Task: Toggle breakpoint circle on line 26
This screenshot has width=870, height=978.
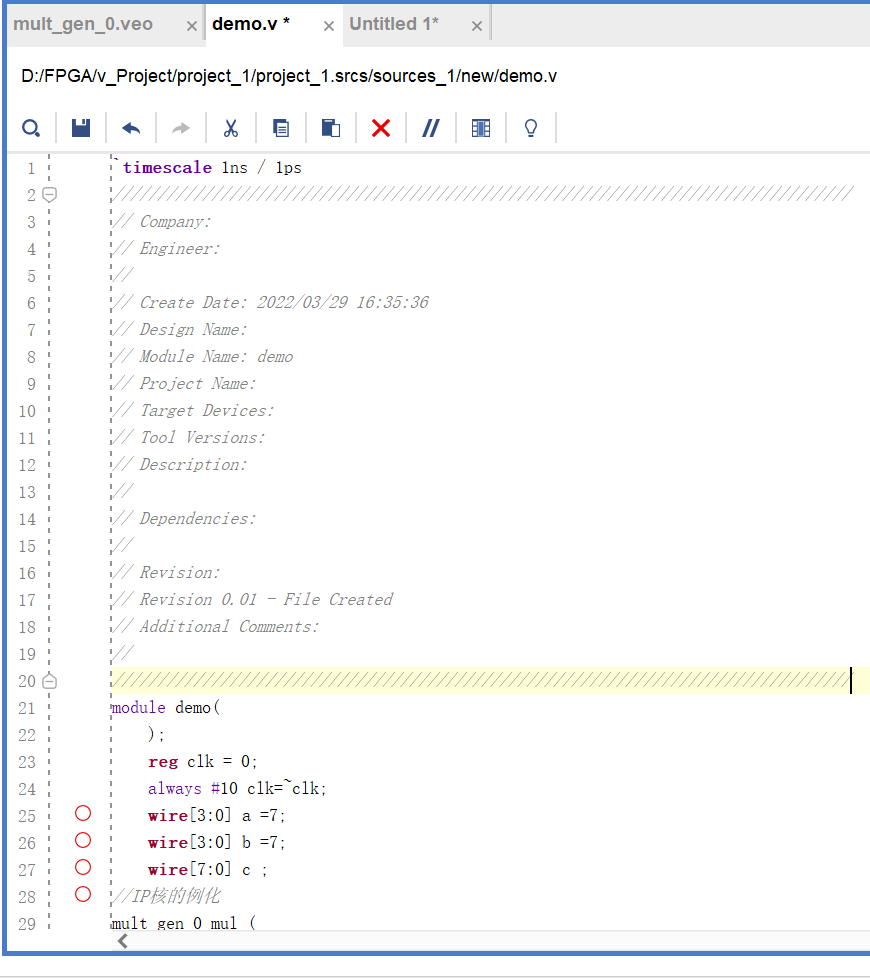Action: pos(83,840)
